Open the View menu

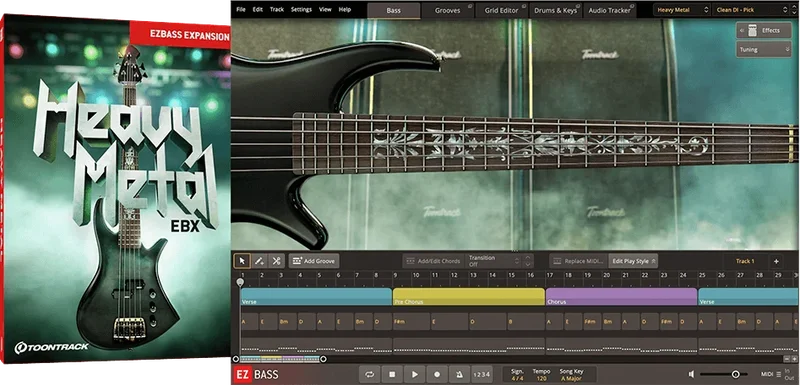tap(325, 10)
